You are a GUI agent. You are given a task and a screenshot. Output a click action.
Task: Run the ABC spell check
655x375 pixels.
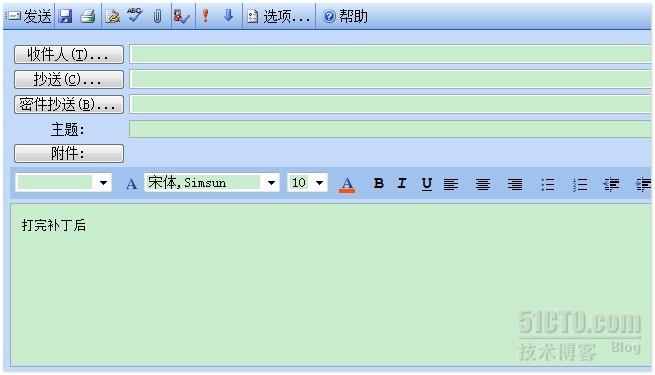pyautogui.click(x=135, y=15)
